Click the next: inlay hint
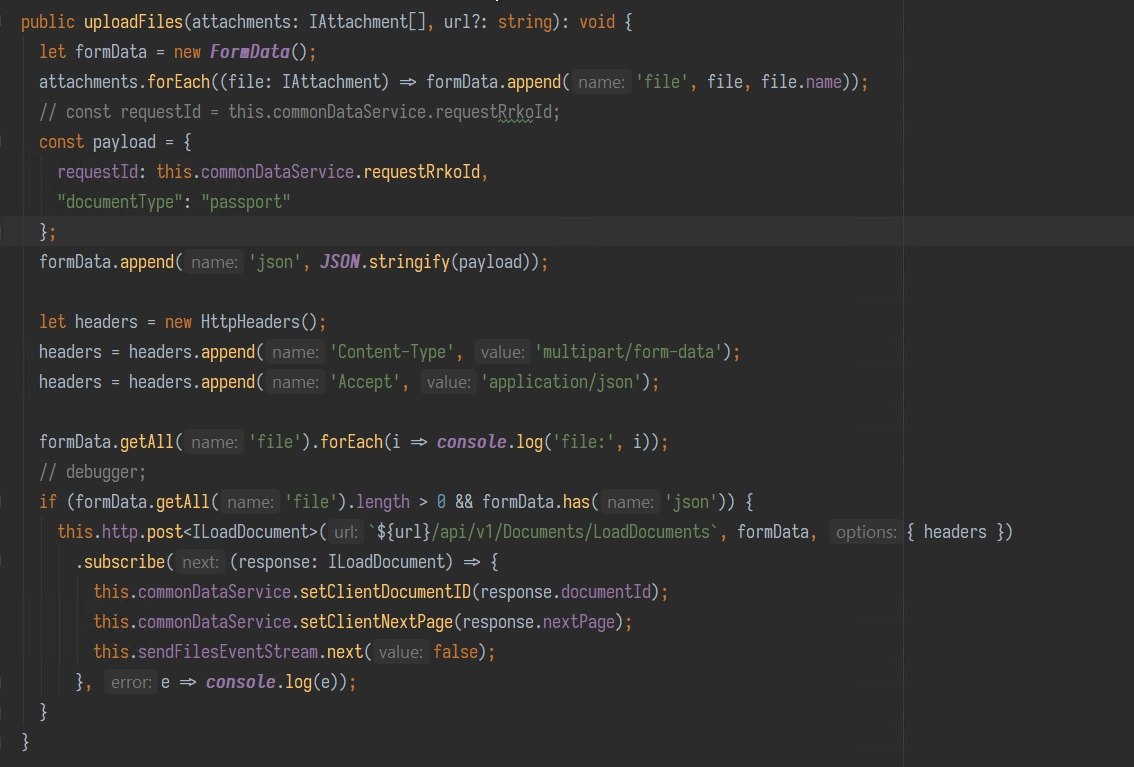 pyautogui.click(x=200, y=562)
